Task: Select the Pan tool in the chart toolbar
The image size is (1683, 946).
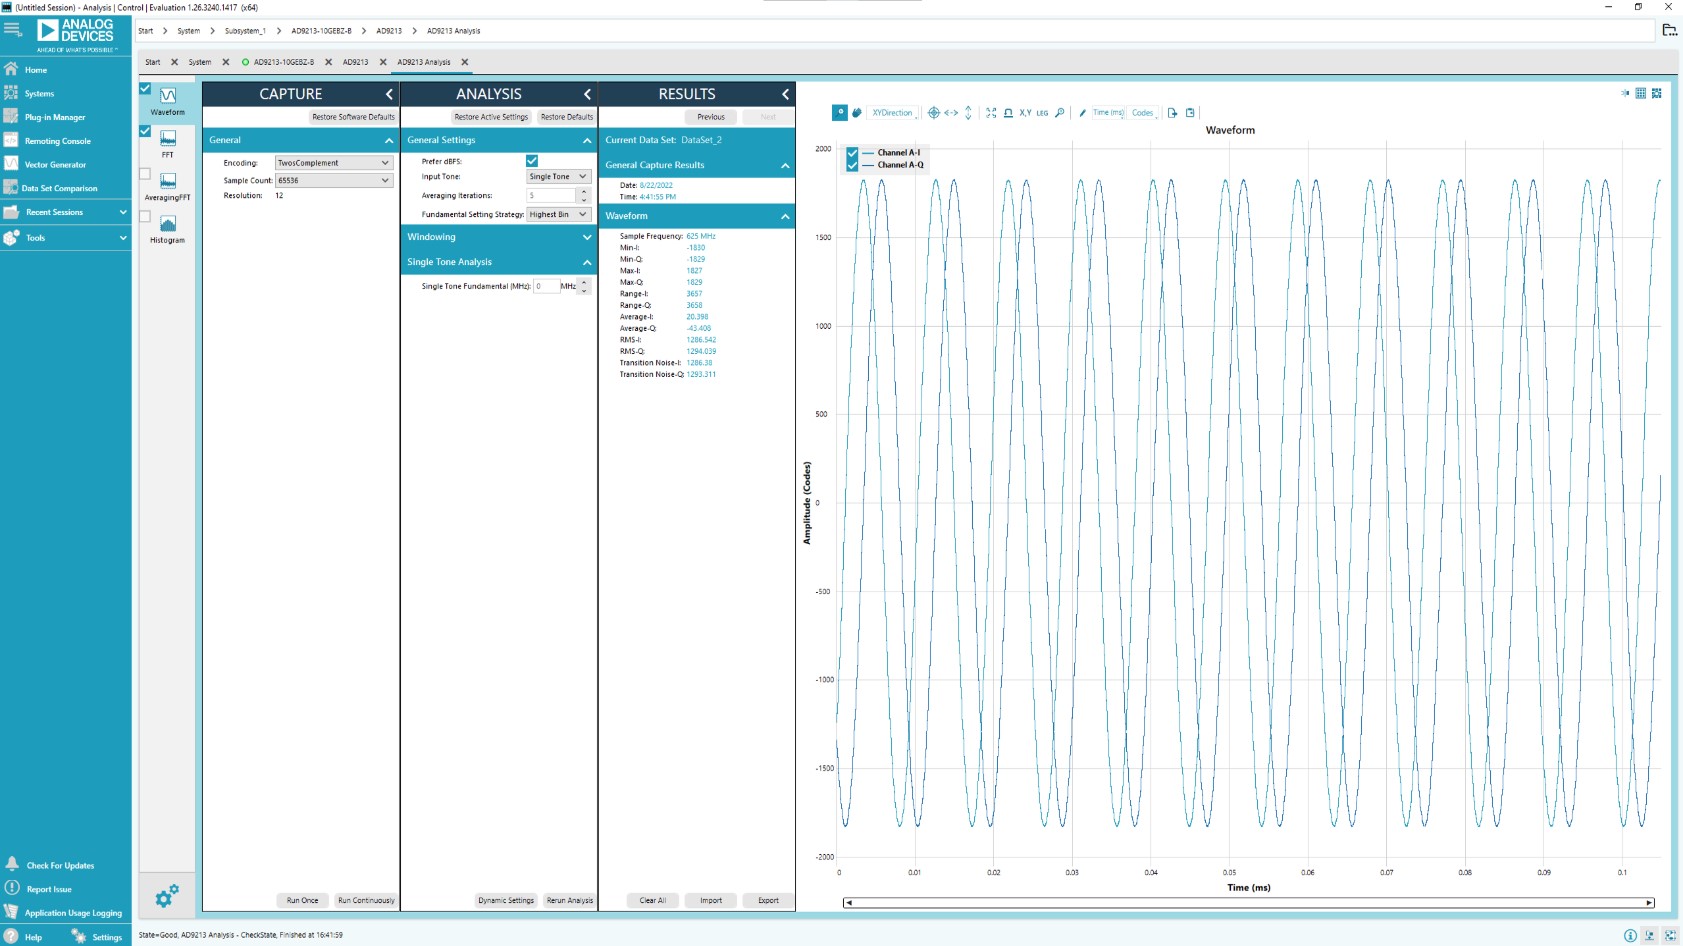Action: [856, 113]
